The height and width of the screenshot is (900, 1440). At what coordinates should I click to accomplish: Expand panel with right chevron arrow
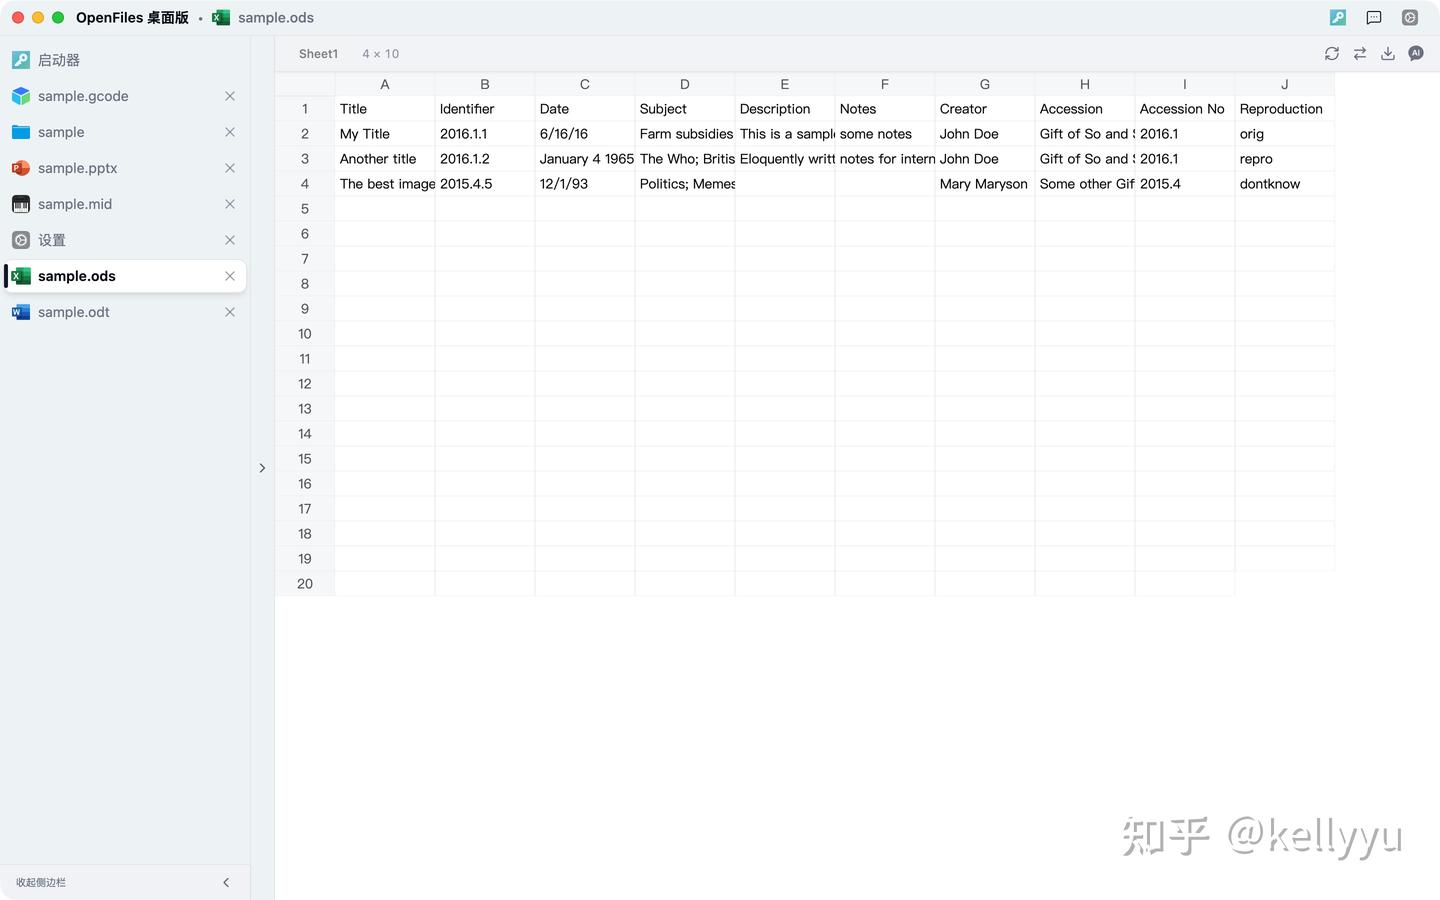pyautogui.click(x=262, y=468)
